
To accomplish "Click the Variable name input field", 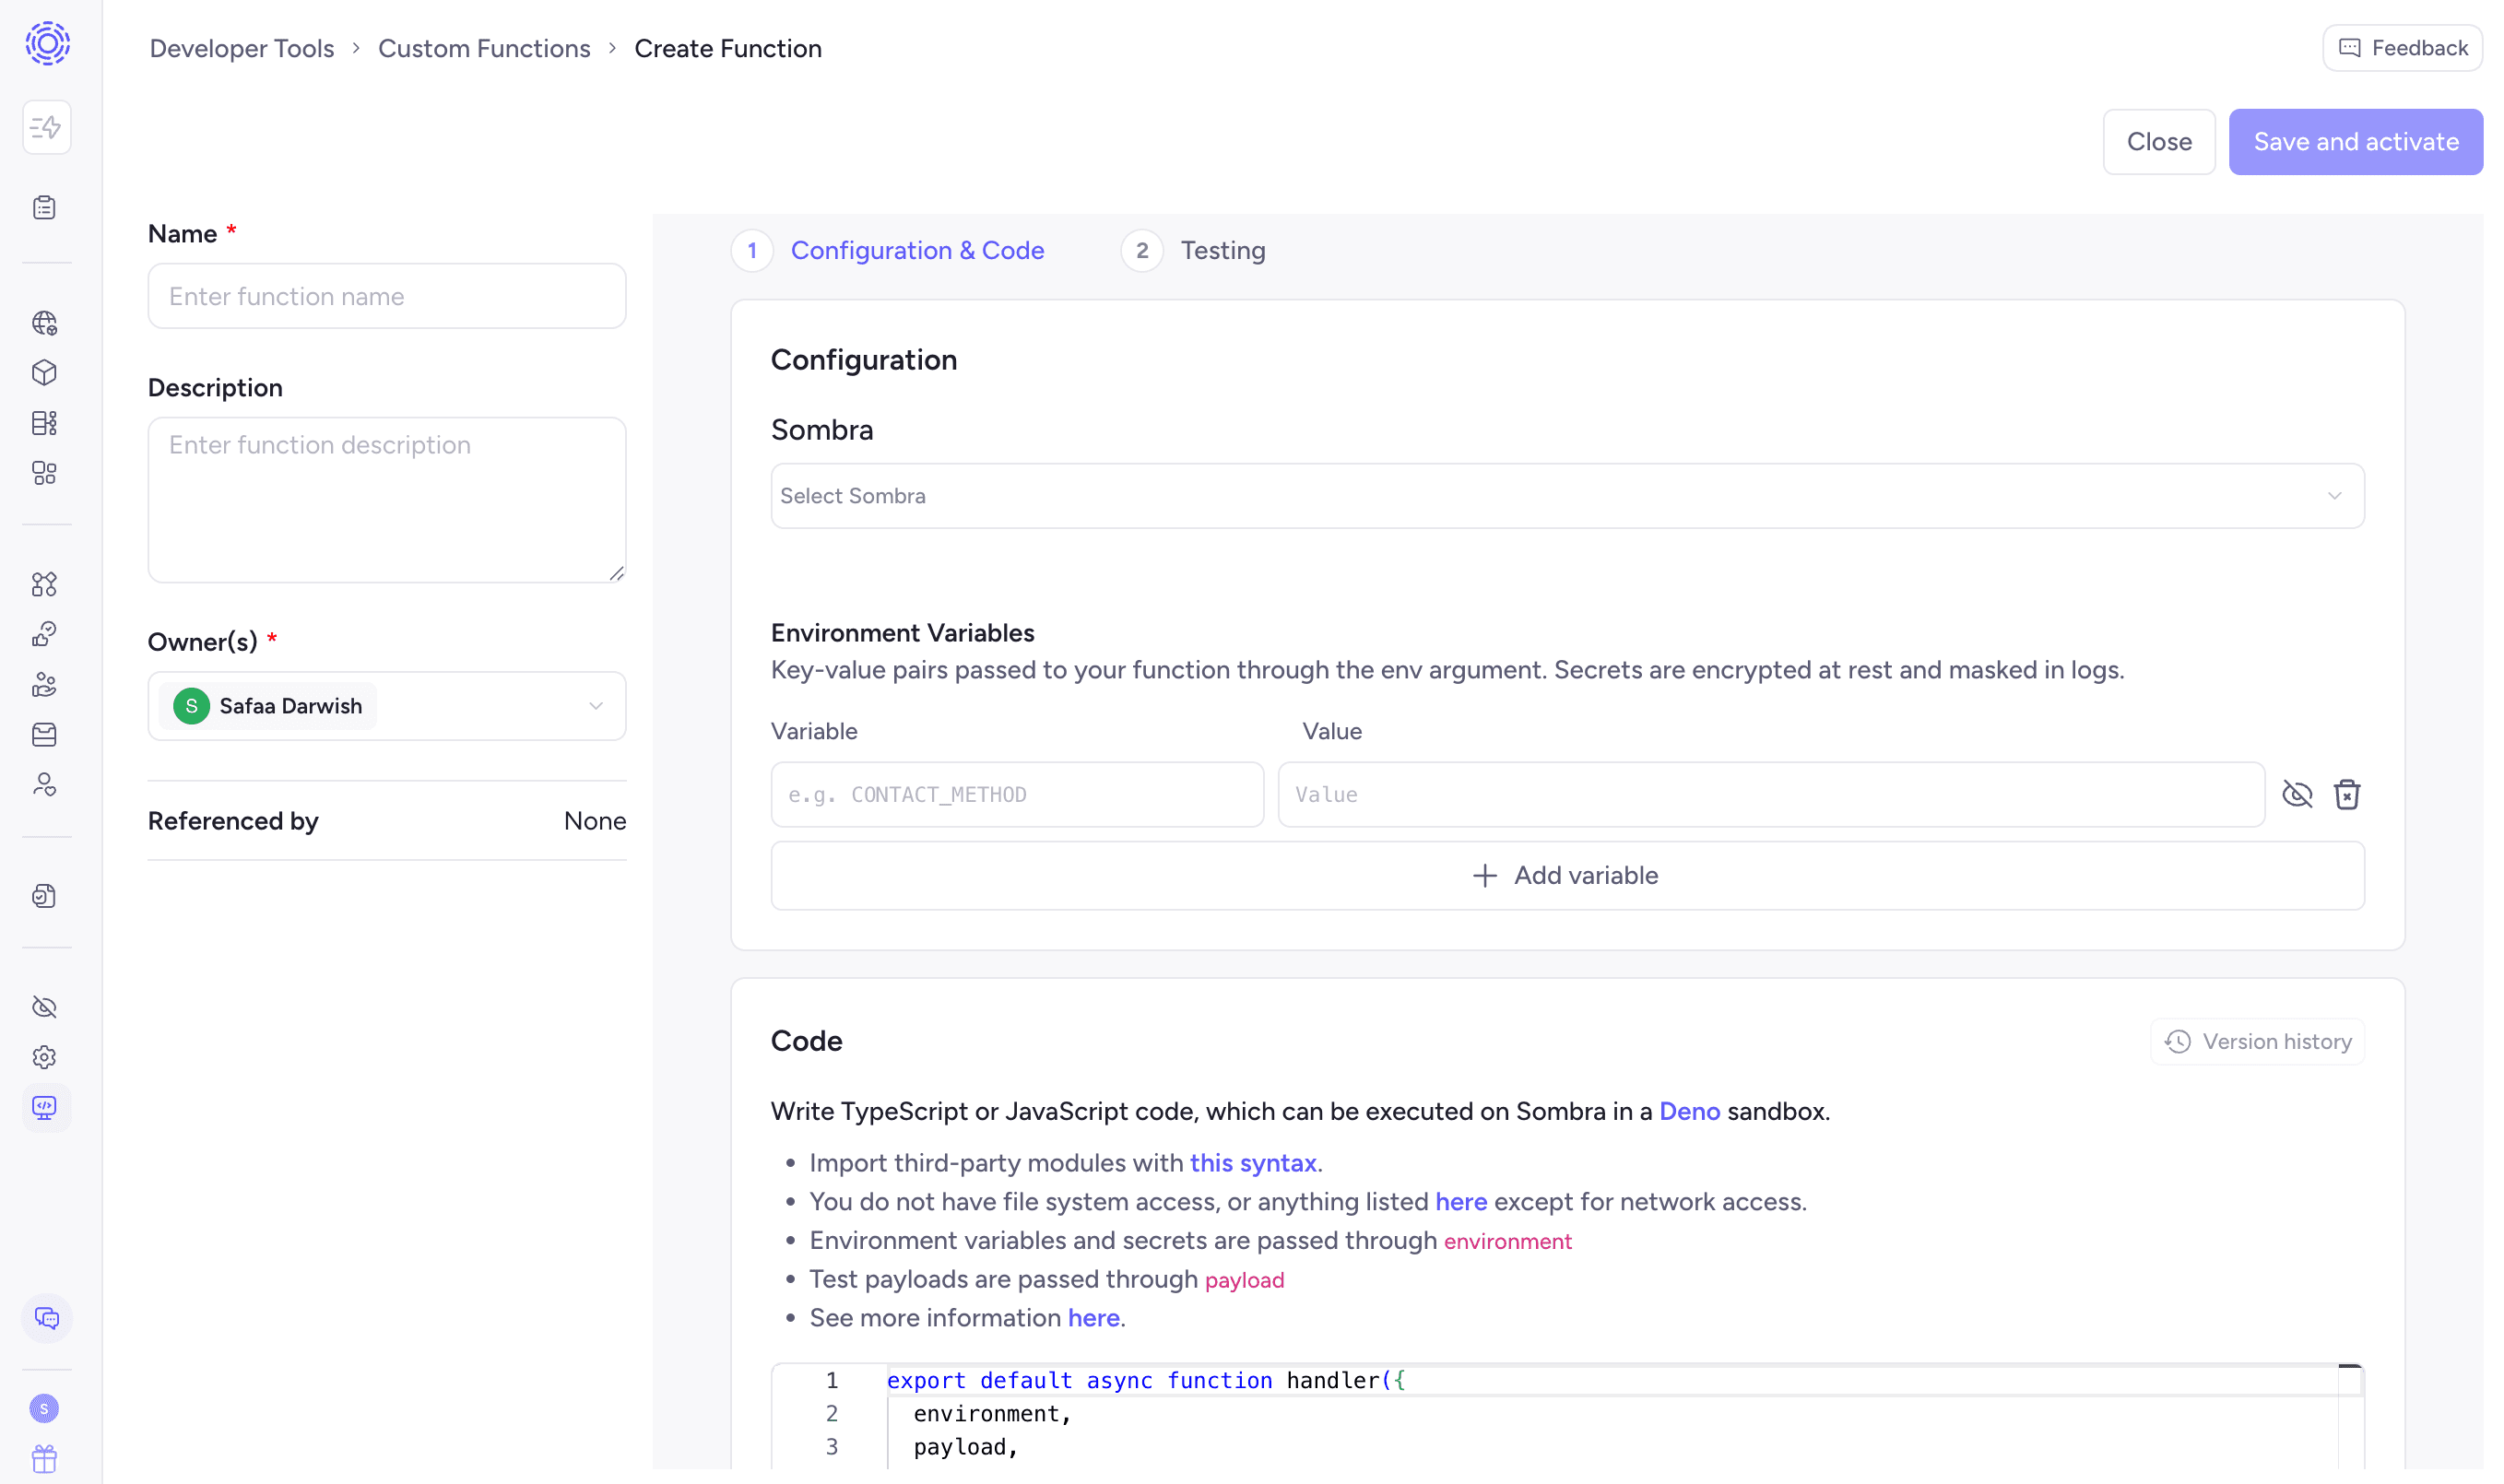I will pos(1017,794).
